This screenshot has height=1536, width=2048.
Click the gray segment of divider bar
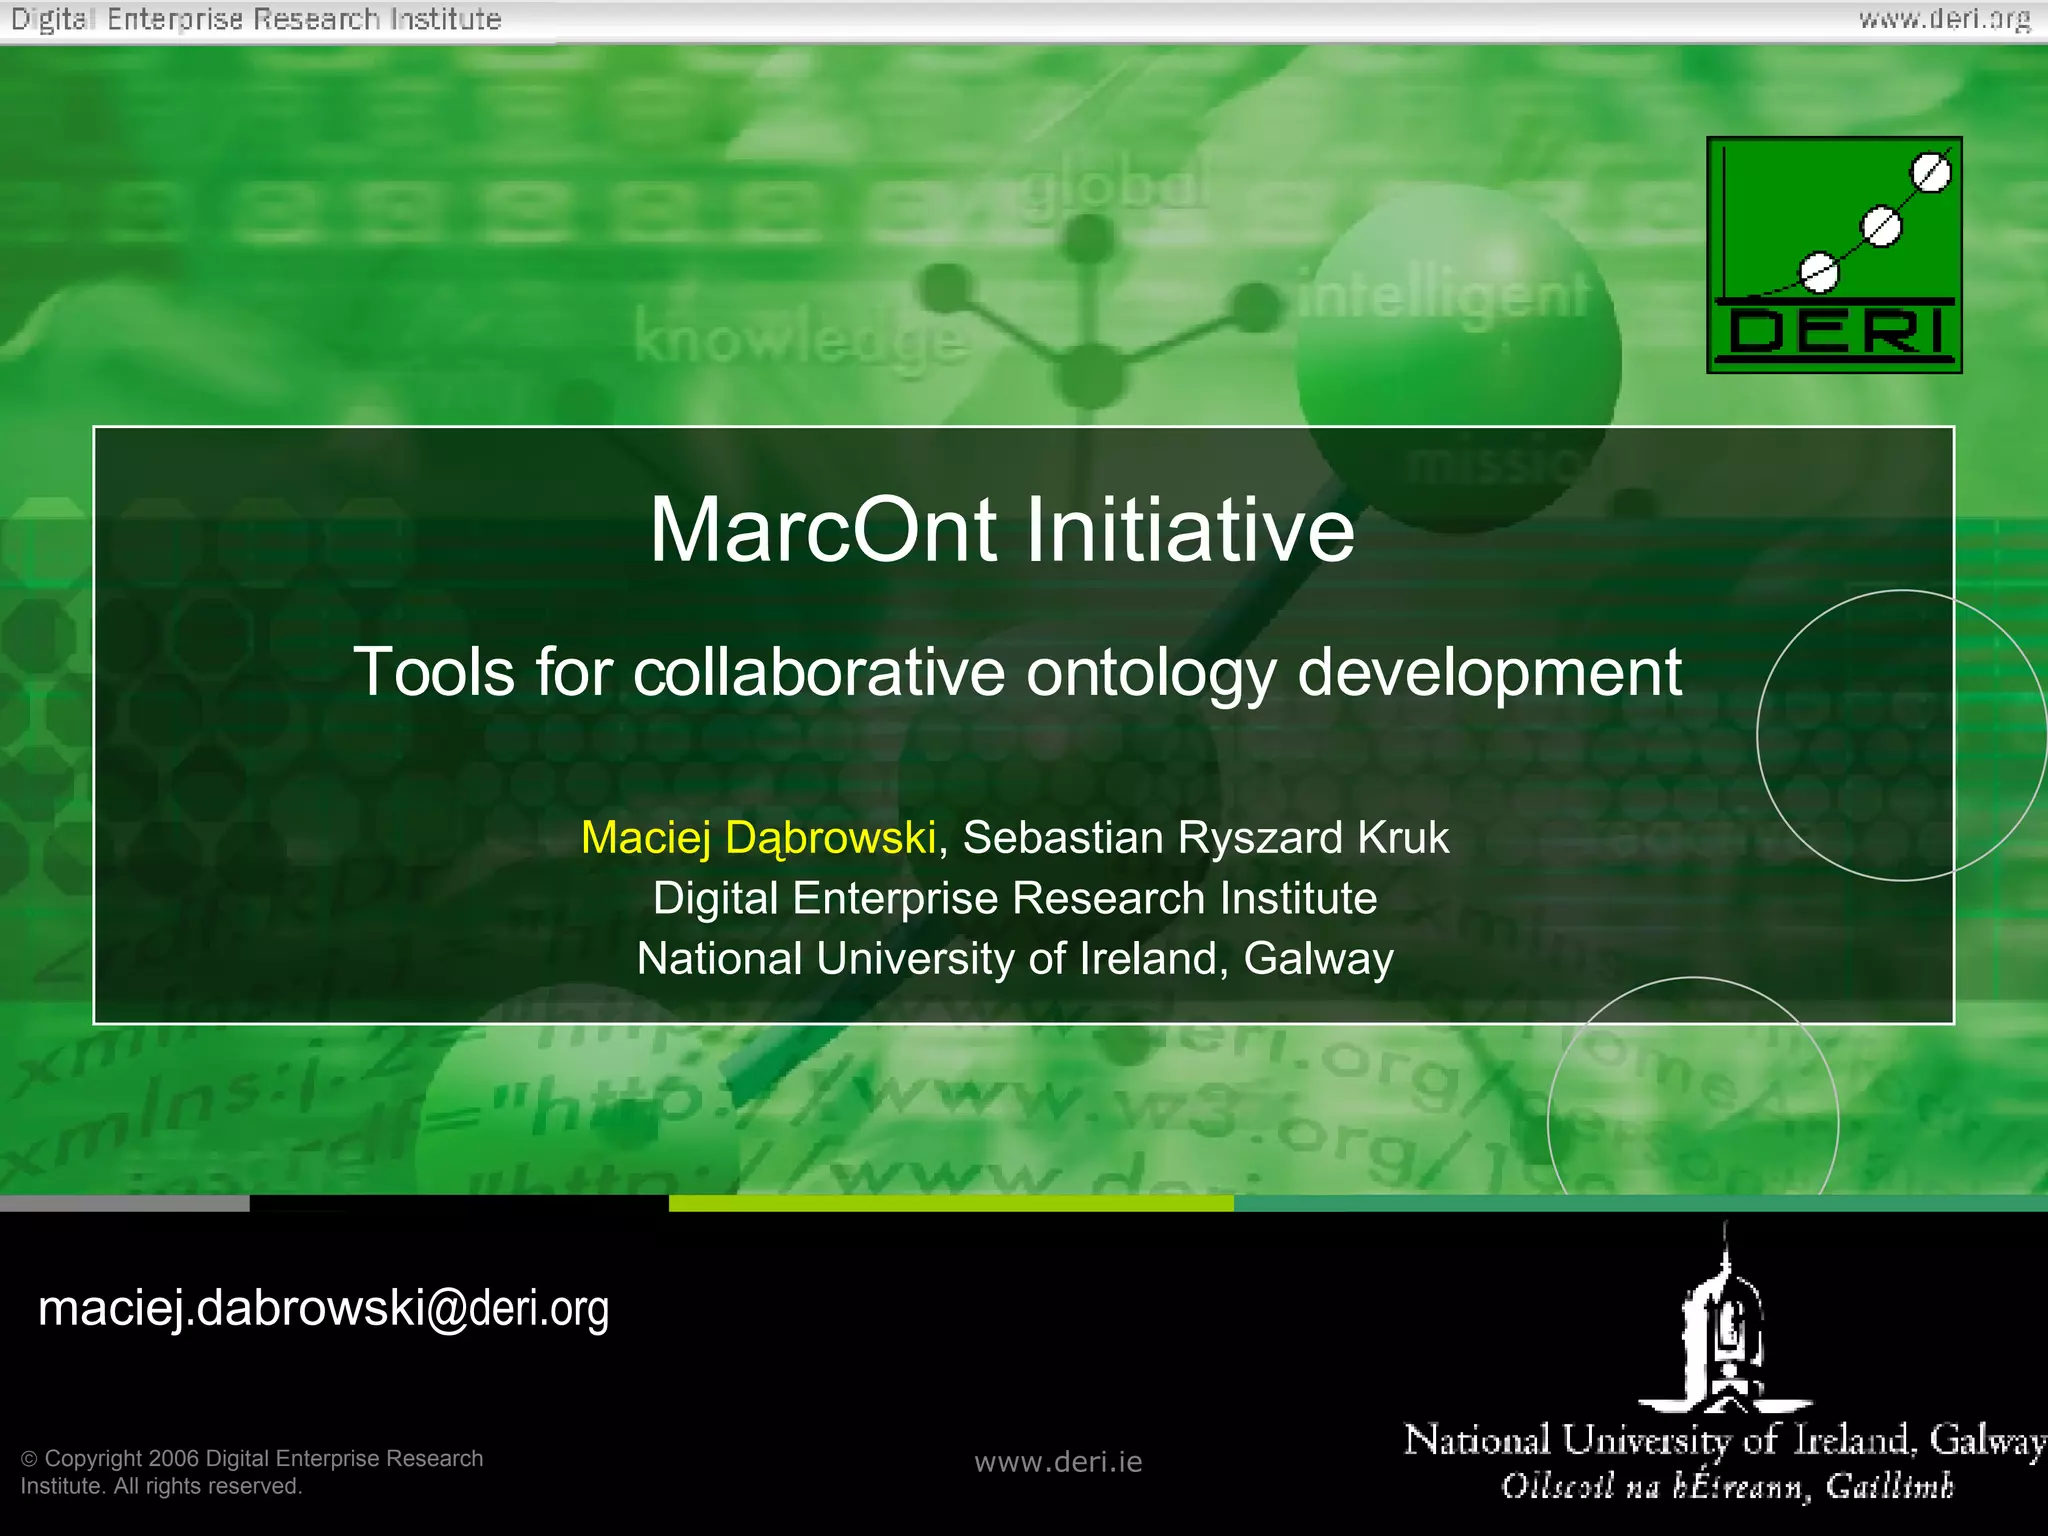[x=124, y=1203]
